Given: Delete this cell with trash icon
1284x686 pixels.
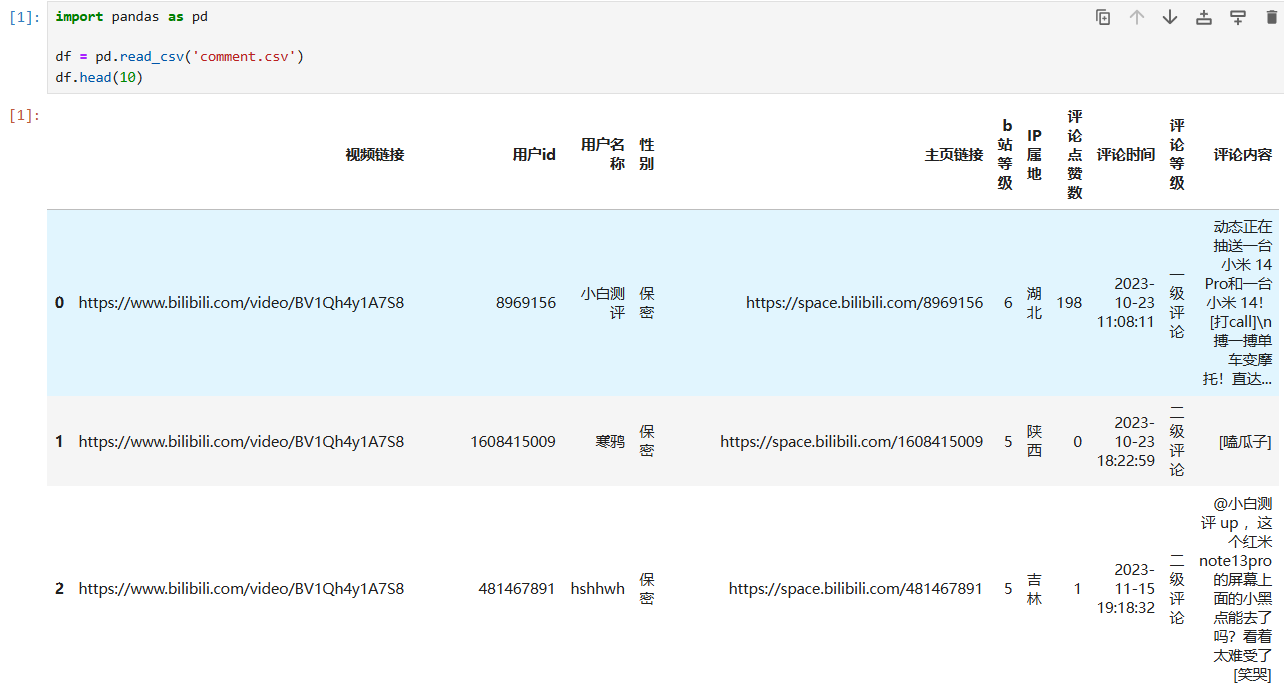Looking at the screenshot, I should 1271,17.
